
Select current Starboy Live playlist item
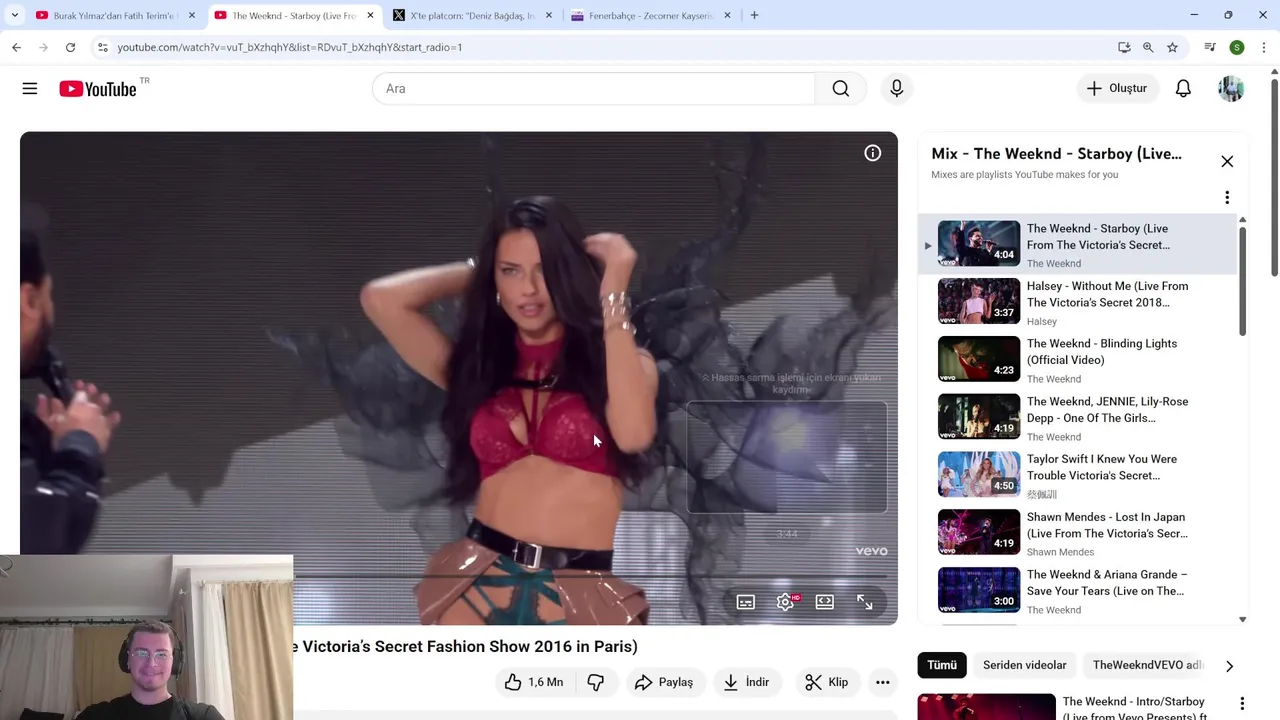pyautogui.click(x=1077, y=245)
